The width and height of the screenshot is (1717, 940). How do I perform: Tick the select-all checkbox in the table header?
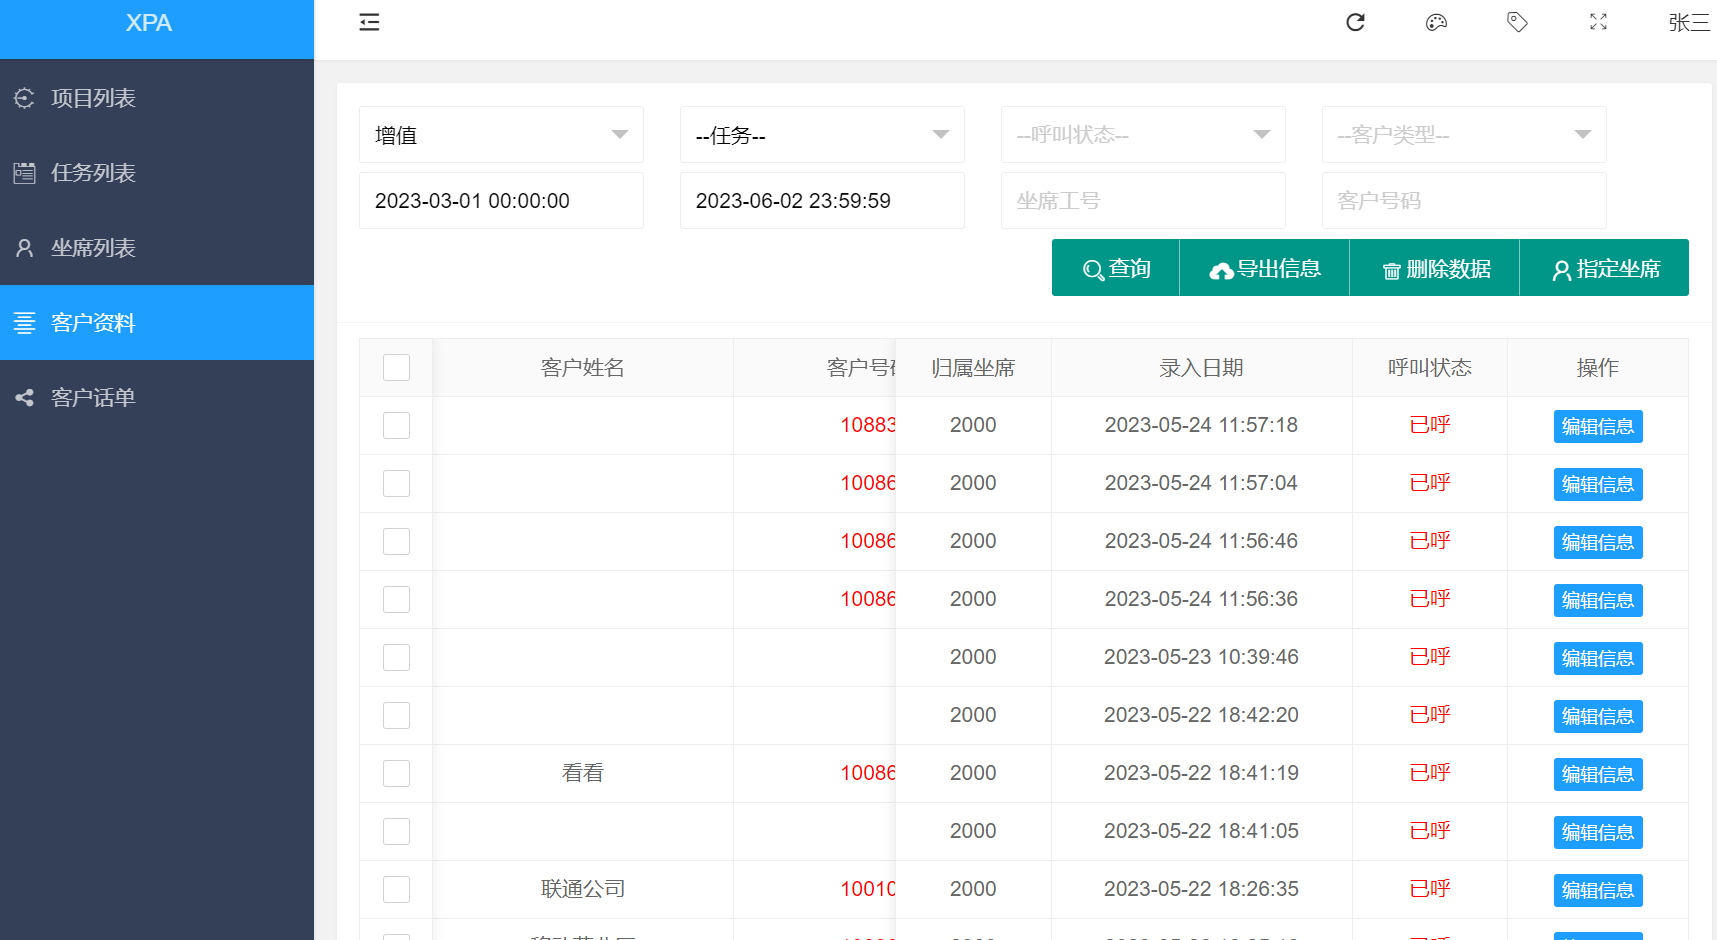(396, 368)
